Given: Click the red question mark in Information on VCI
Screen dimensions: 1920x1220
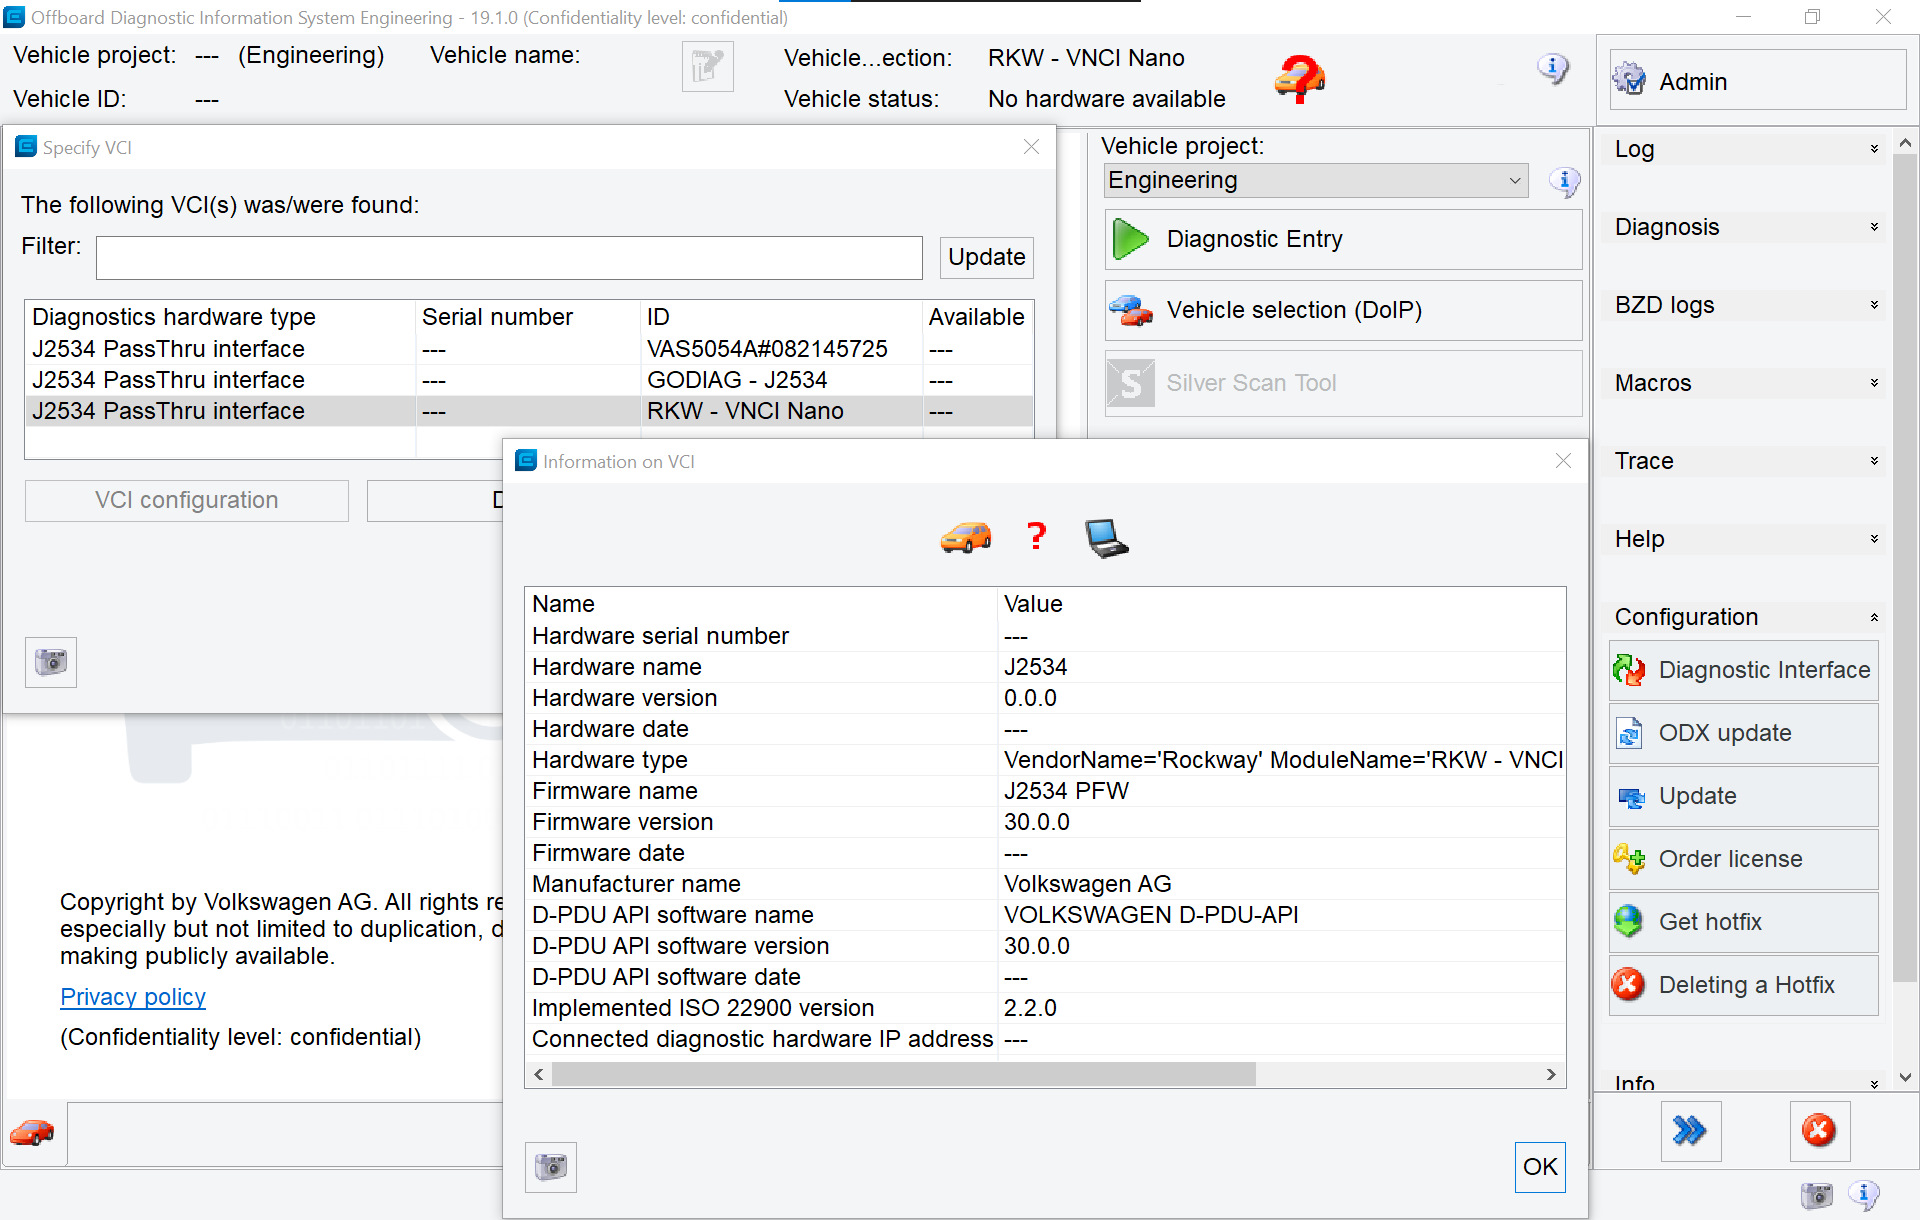Looking at the screenshot, I should (1037, 537).
